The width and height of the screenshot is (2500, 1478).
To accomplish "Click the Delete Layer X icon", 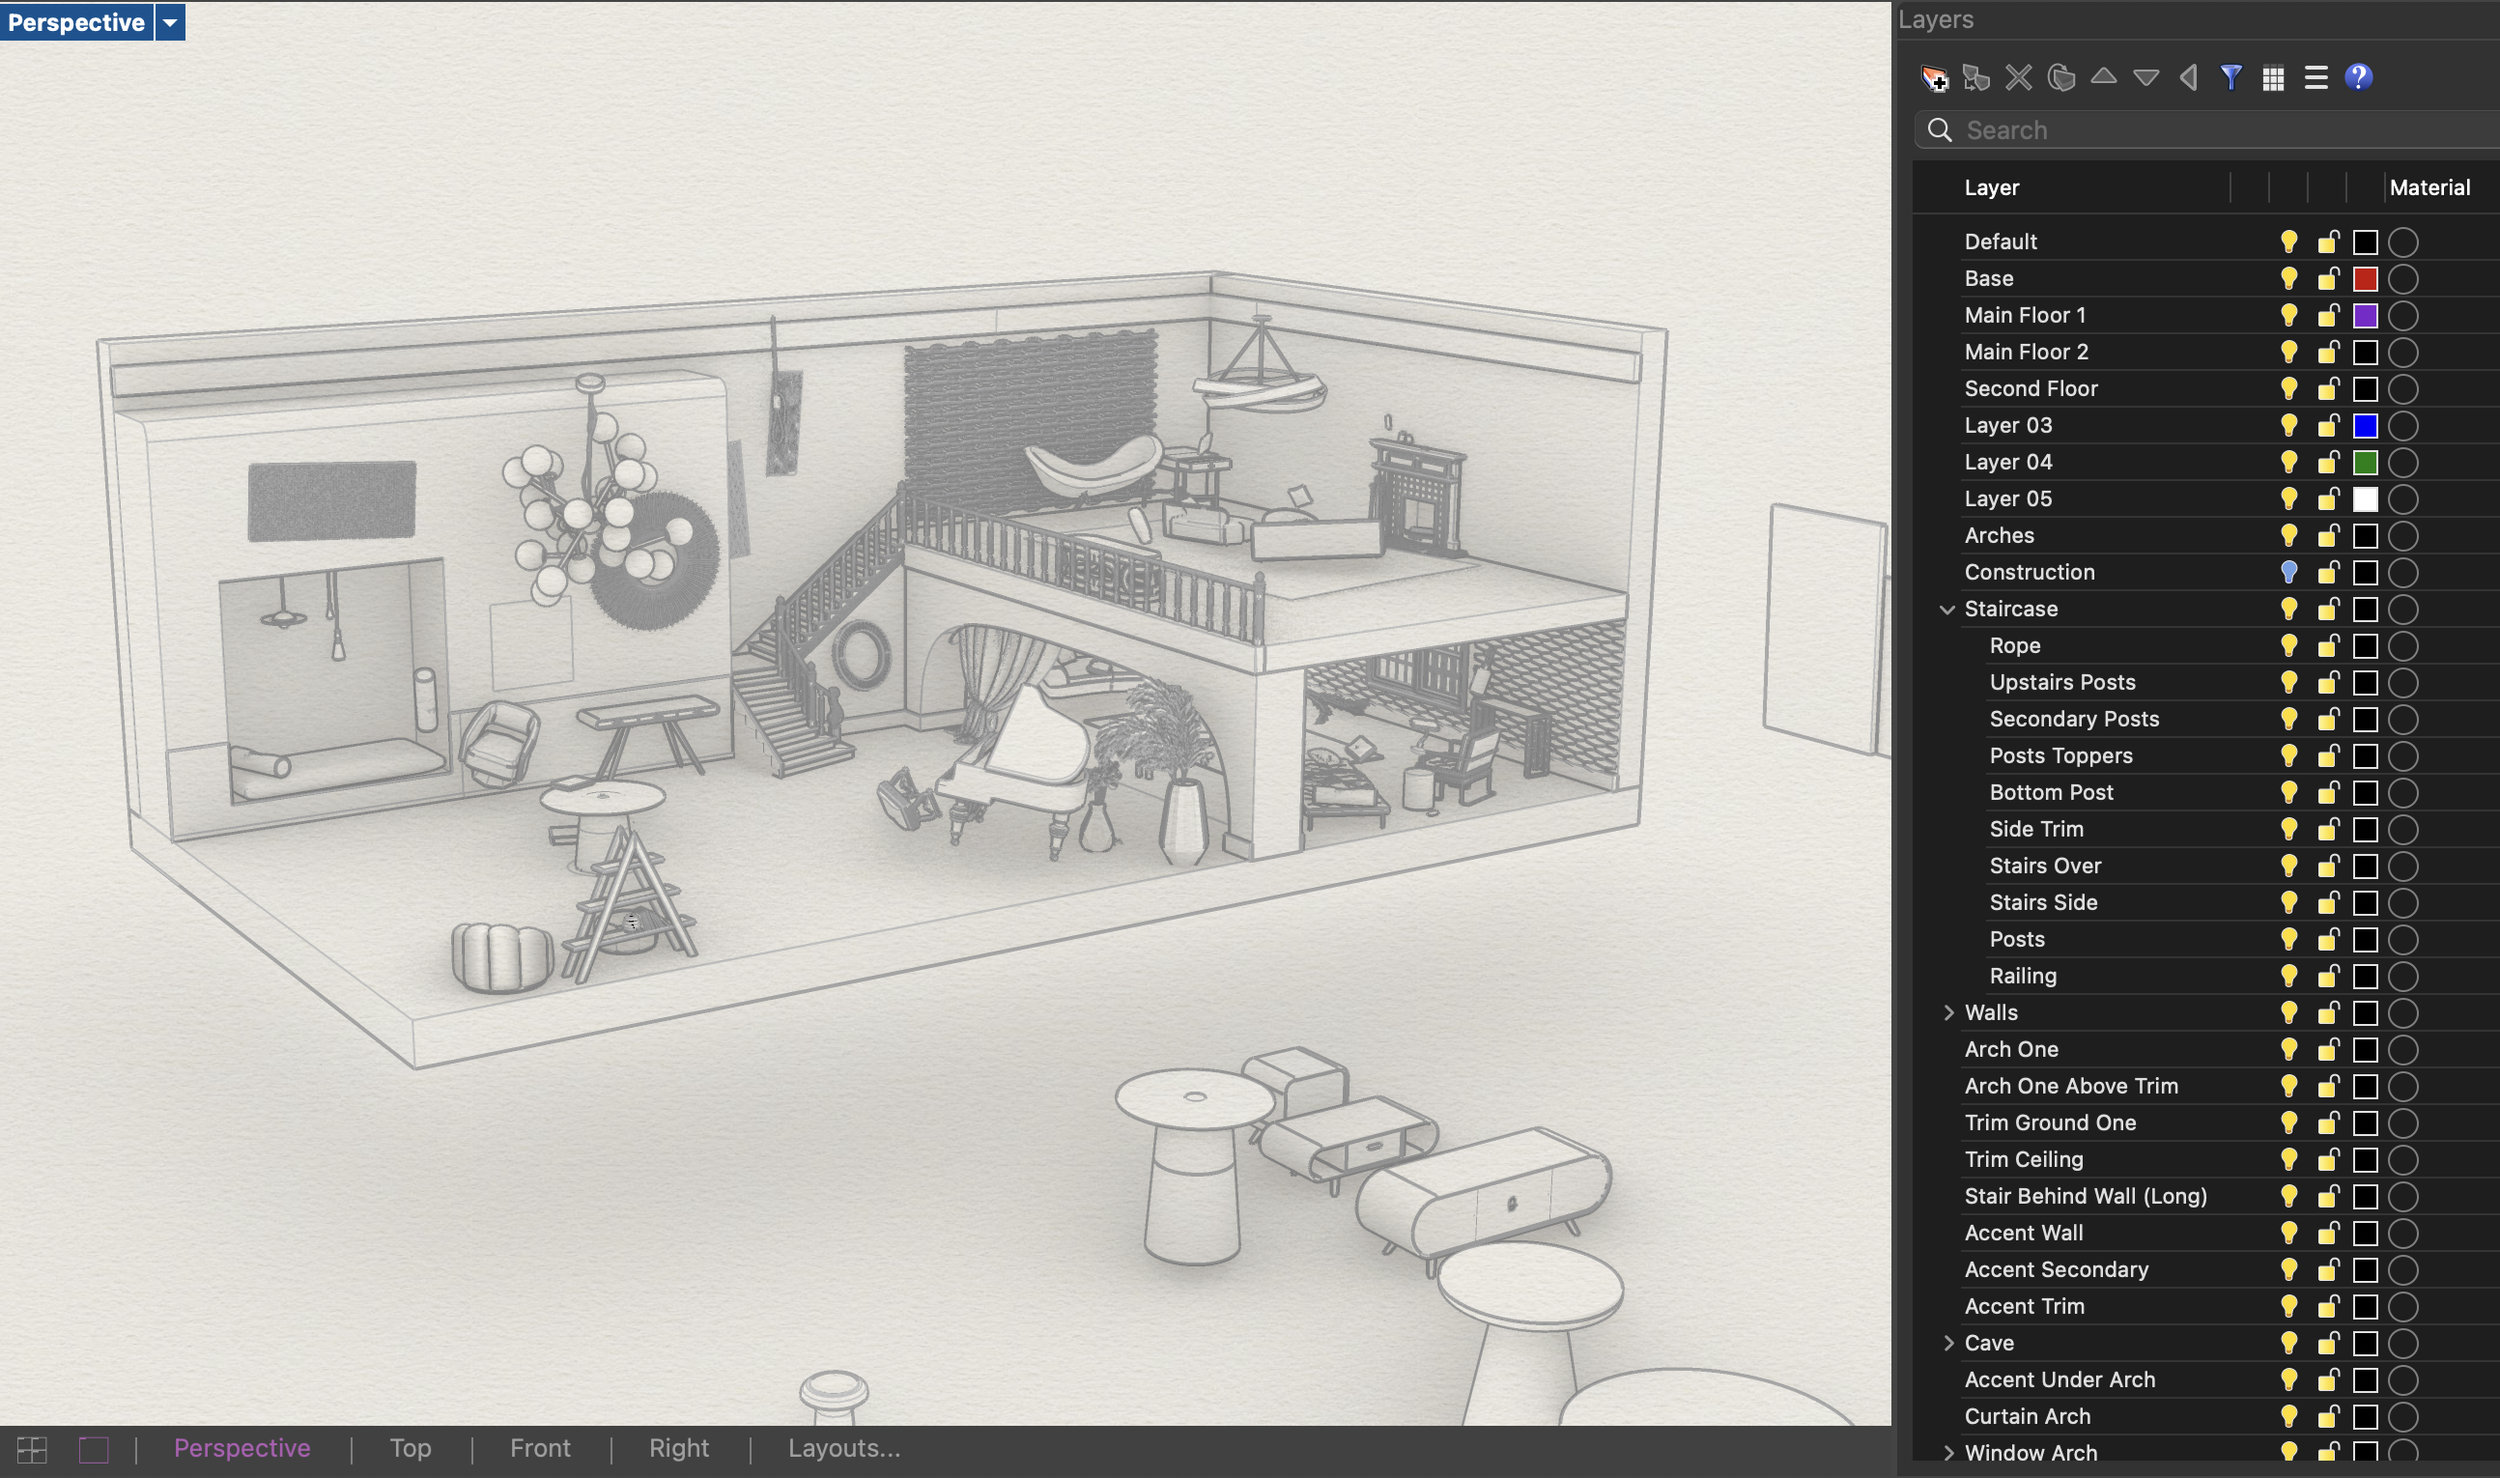I will (2018, 78).
